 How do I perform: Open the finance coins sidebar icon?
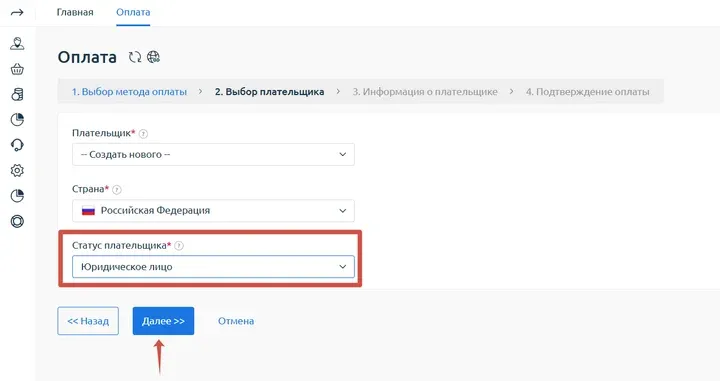point(17,95)
